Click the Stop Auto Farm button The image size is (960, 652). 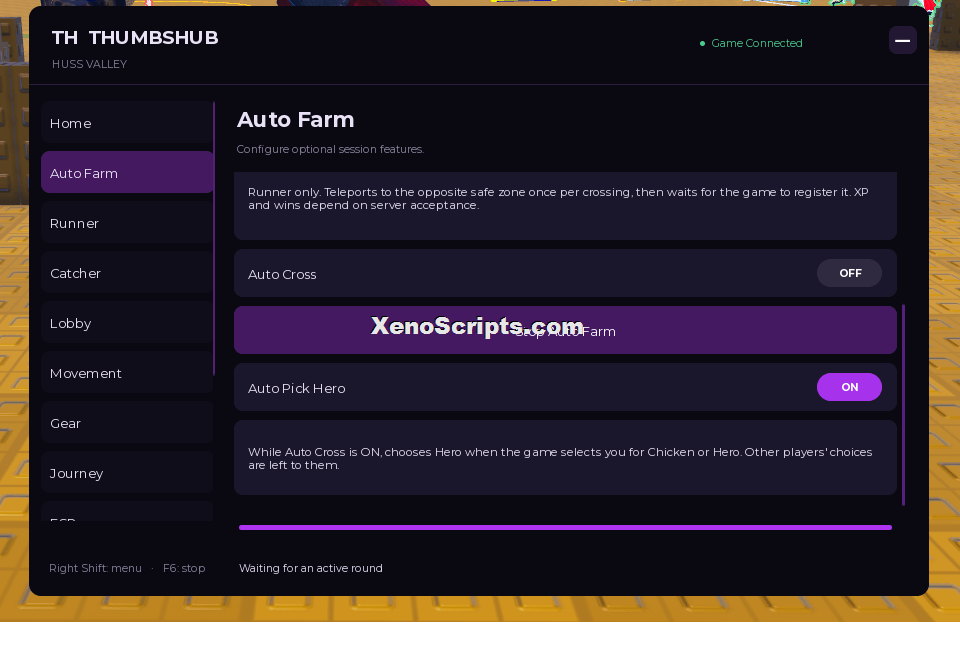565,330
